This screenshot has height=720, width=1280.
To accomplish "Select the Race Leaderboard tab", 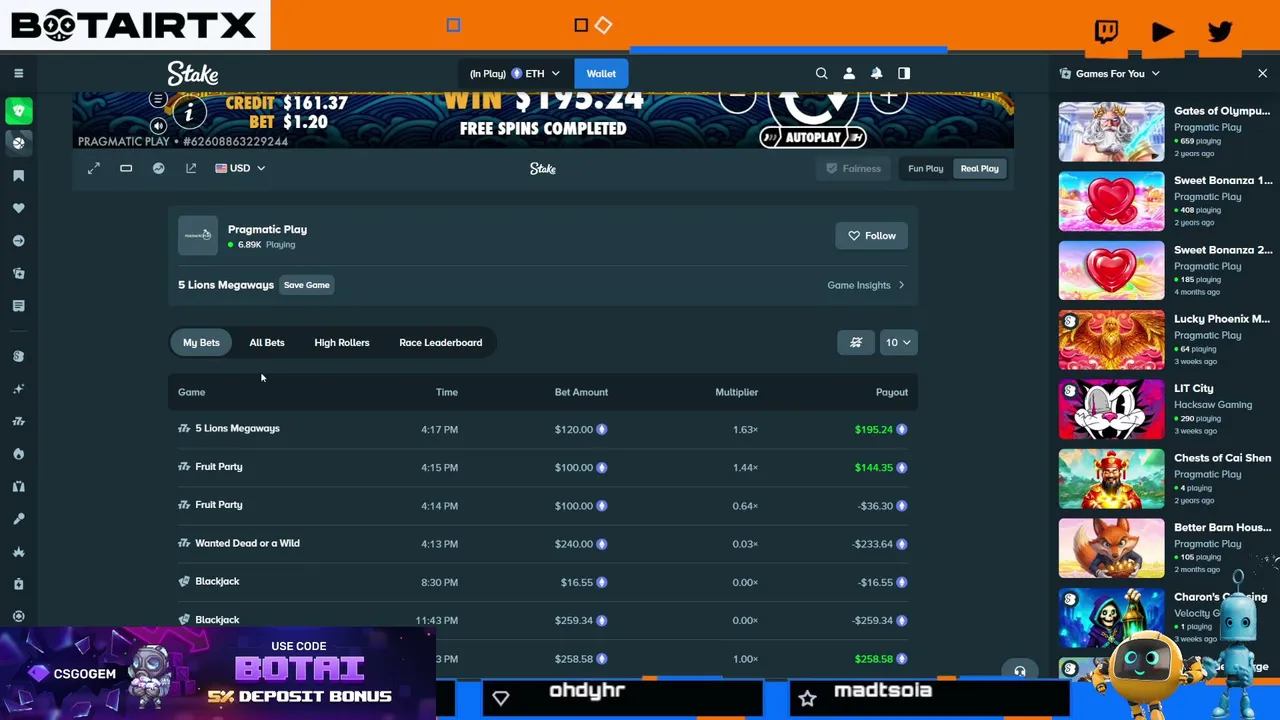I will (441, 342).
